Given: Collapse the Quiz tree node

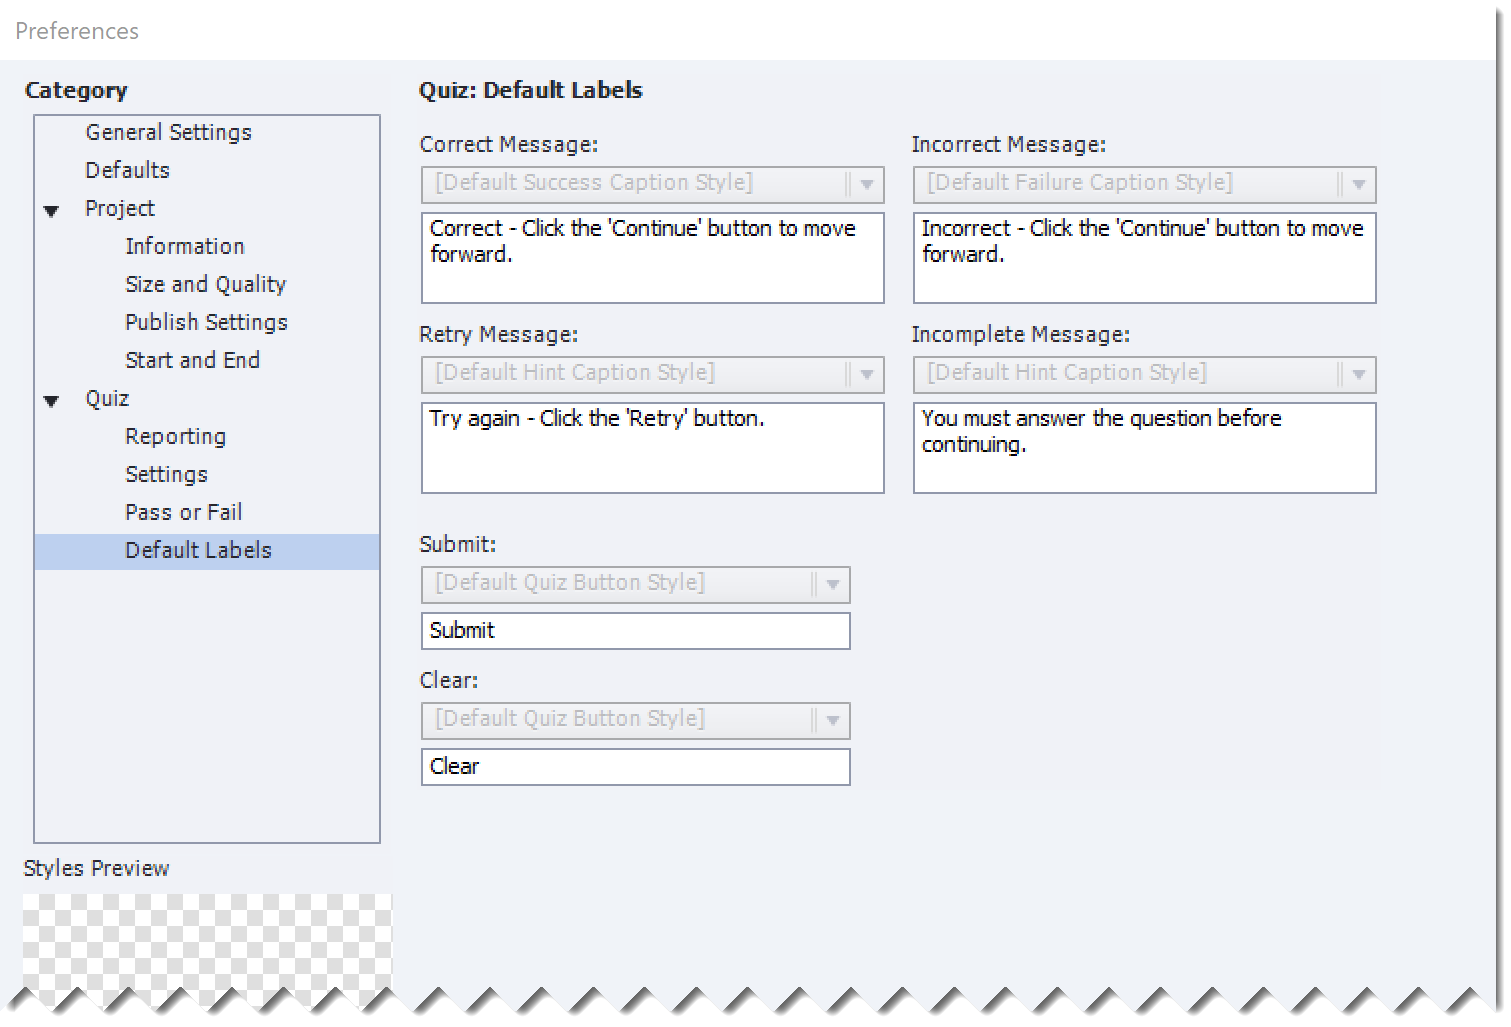Looking at the screenshot, I should (52, 400).
